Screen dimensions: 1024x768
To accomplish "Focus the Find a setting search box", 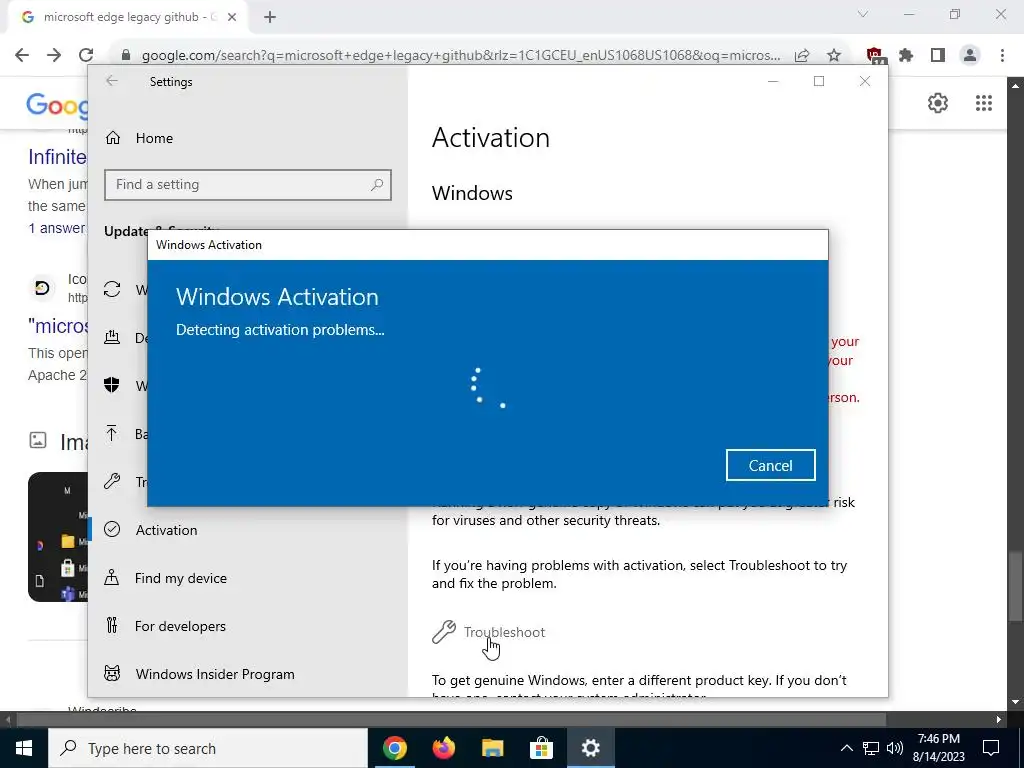I will 248,185.
